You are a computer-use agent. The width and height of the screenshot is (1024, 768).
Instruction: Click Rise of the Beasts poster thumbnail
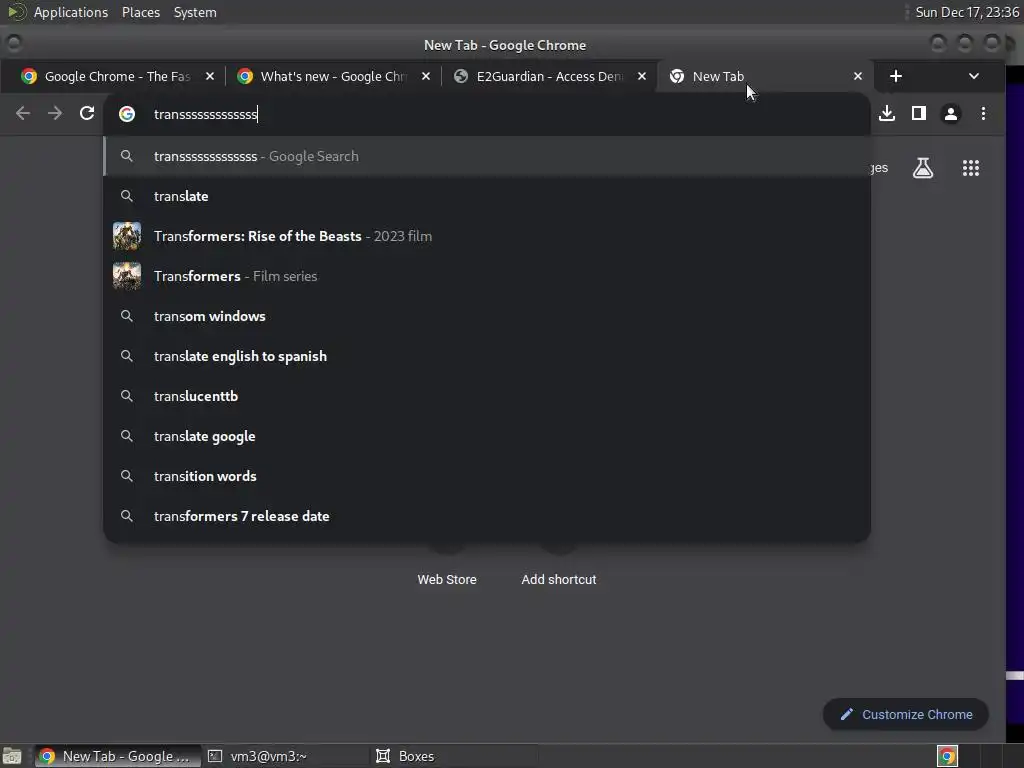(127, 236)
